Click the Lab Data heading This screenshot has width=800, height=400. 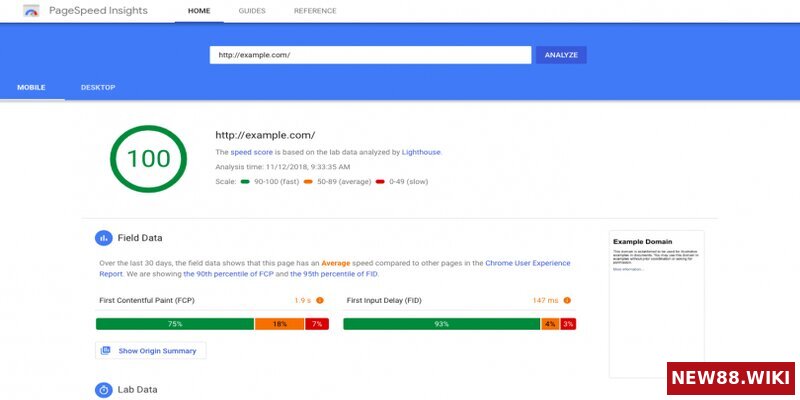137,390
